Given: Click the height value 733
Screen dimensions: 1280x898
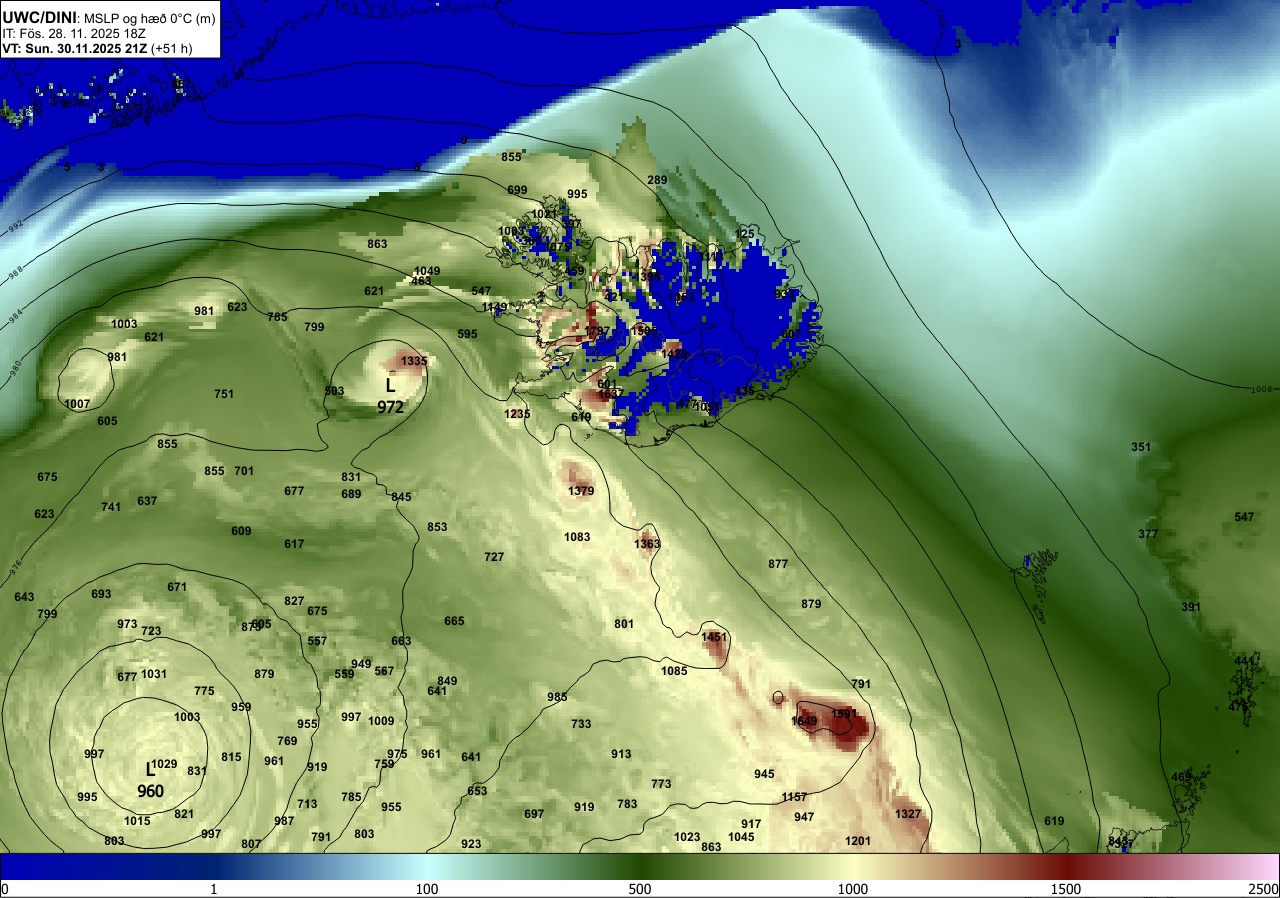Looking at the screenshot, I should (581, 724).
